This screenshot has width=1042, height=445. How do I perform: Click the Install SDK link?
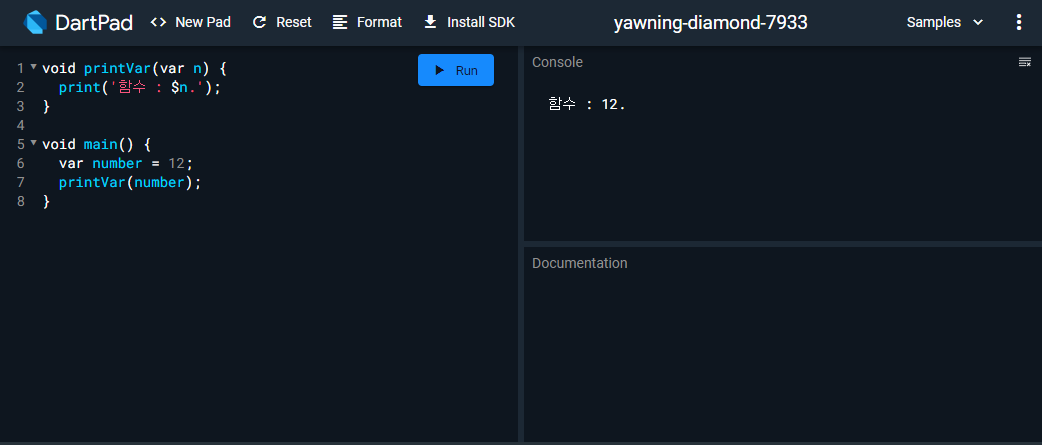pyautogui.click(x=469, y=22)
